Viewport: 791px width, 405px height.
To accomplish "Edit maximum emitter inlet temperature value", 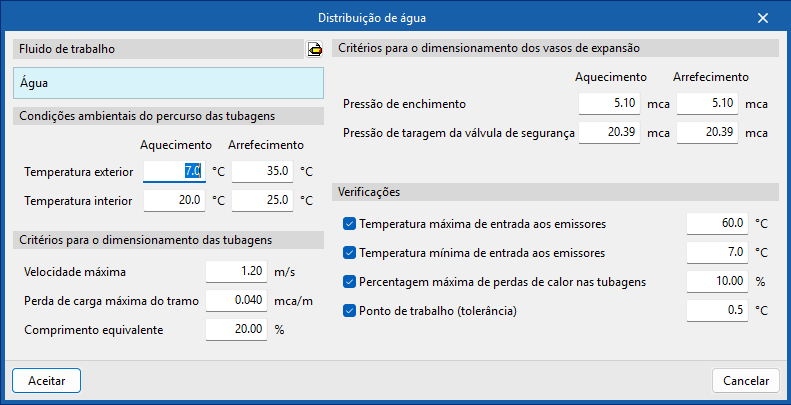I will tap(717, 223).
